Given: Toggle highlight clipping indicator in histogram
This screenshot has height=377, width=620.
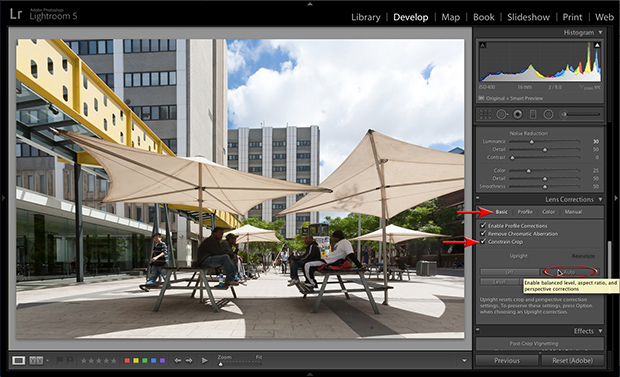Looking at the screenshot, I should (597, 45).
